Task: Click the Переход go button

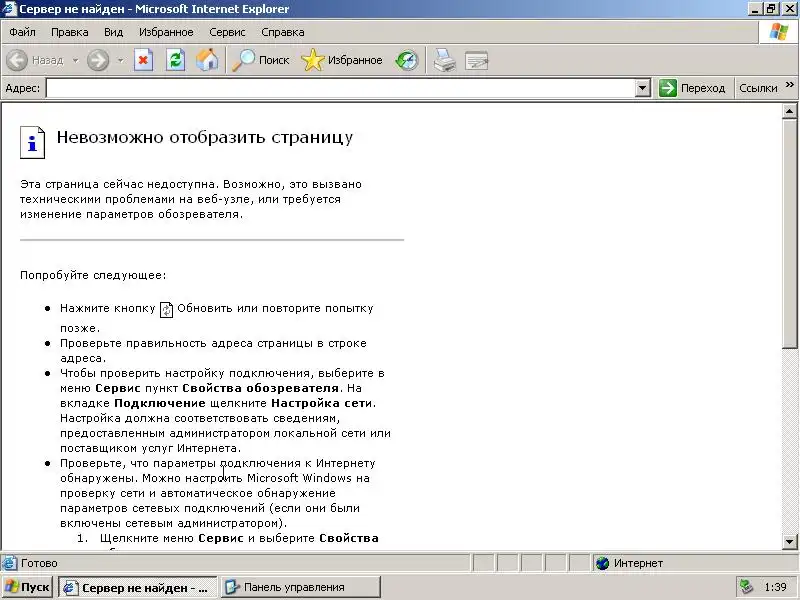Action: (x=692, y=88)
